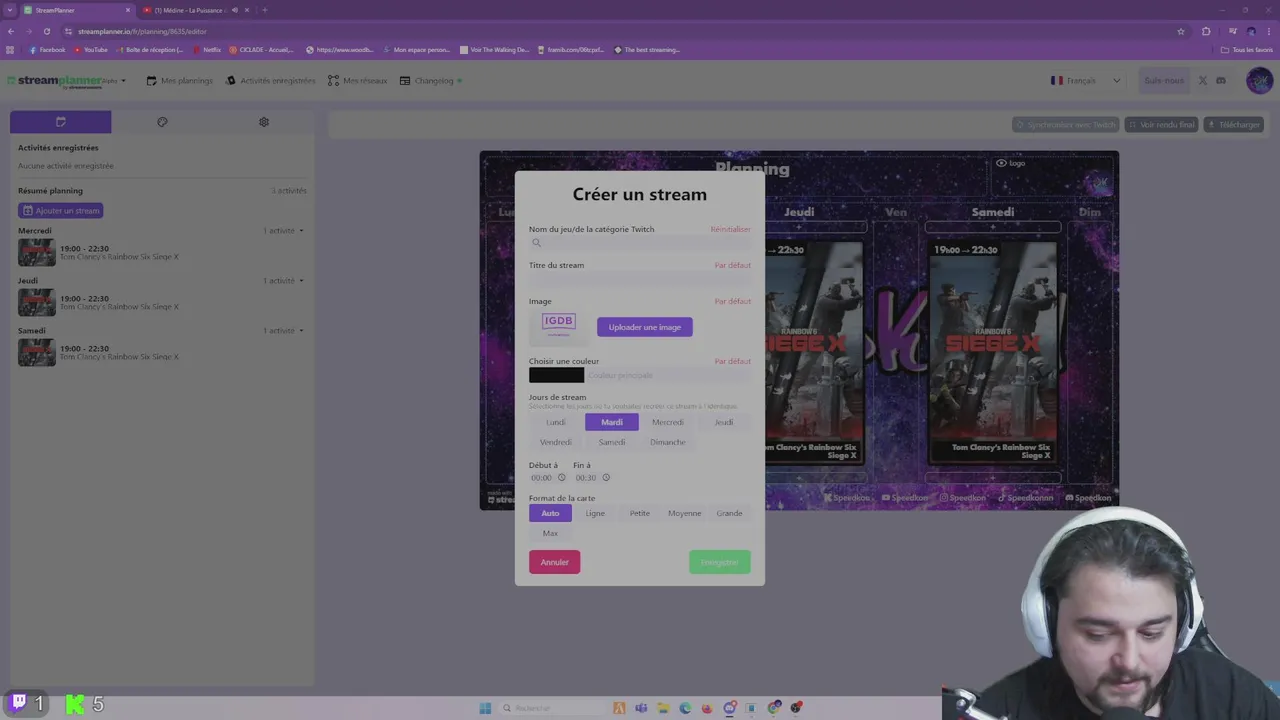
Task: Click the Titre du stream input field
Action: (x=640, y=282)
